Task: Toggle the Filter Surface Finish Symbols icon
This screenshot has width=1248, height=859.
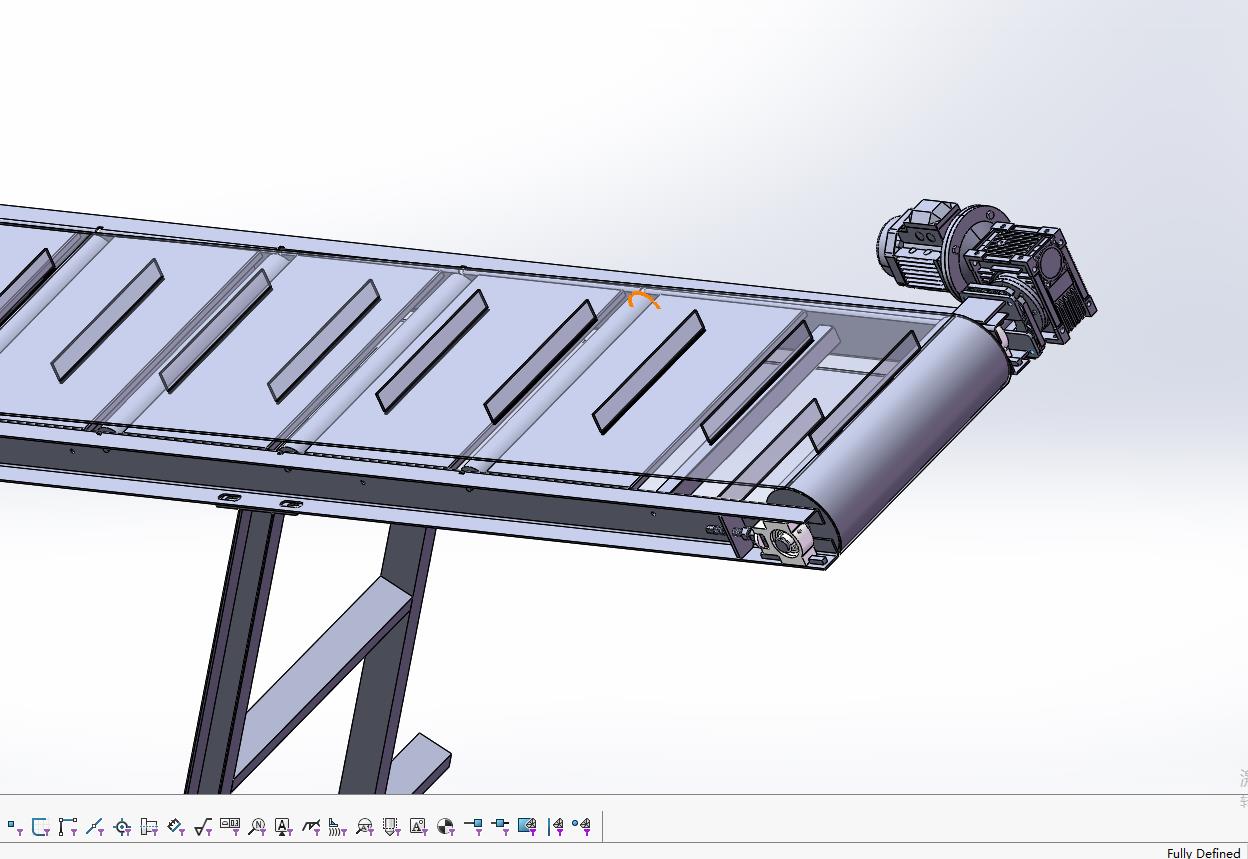Action: pos(203,826)
